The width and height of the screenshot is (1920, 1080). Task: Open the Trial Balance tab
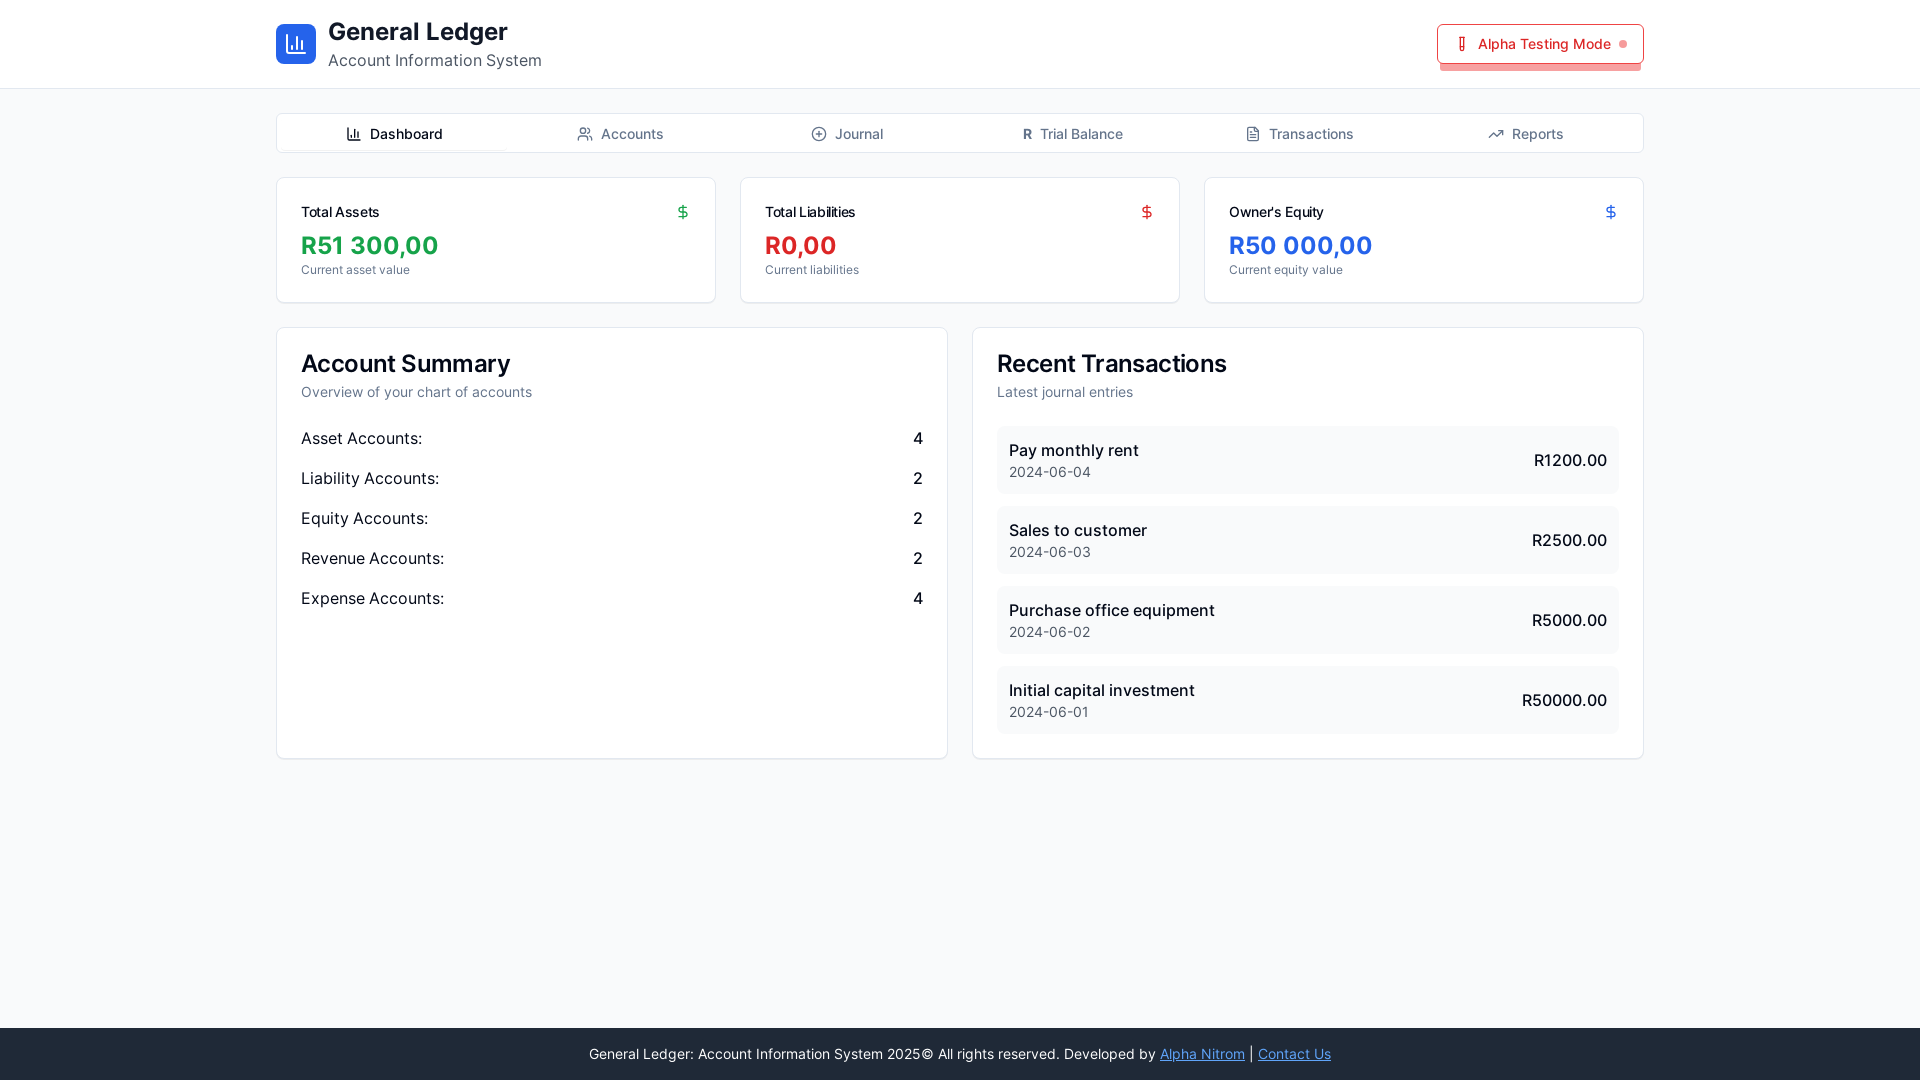(1072, 134)
